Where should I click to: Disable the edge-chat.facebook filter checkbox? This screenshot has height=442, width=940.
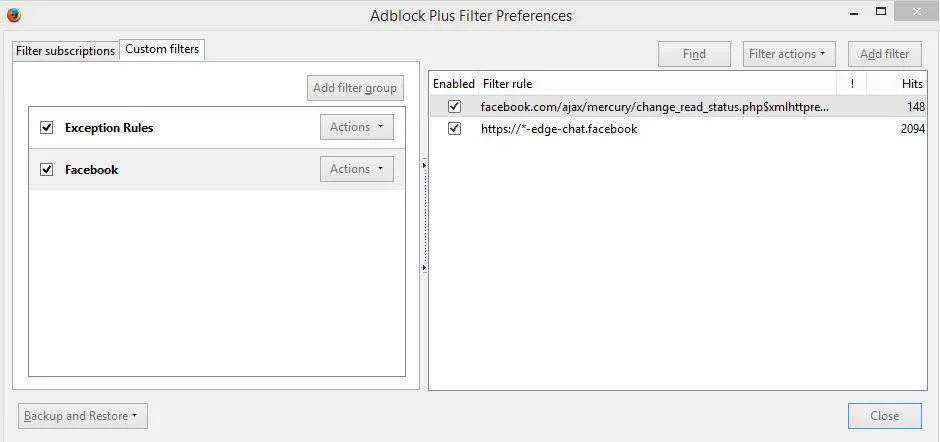point(454,128)
